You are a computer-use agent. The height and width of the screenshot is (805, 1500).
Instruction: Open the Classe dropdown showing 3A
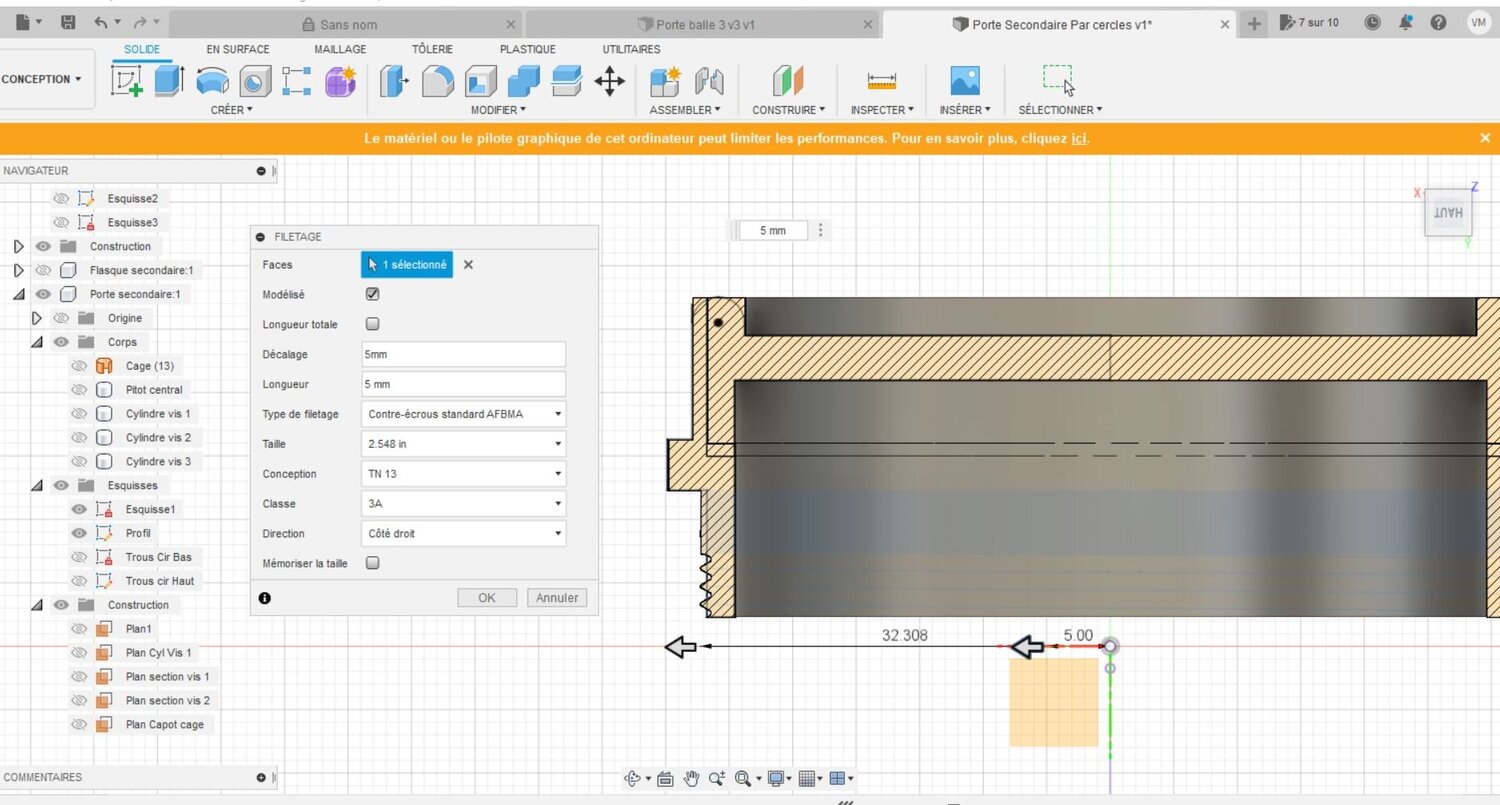pos(463,504)
